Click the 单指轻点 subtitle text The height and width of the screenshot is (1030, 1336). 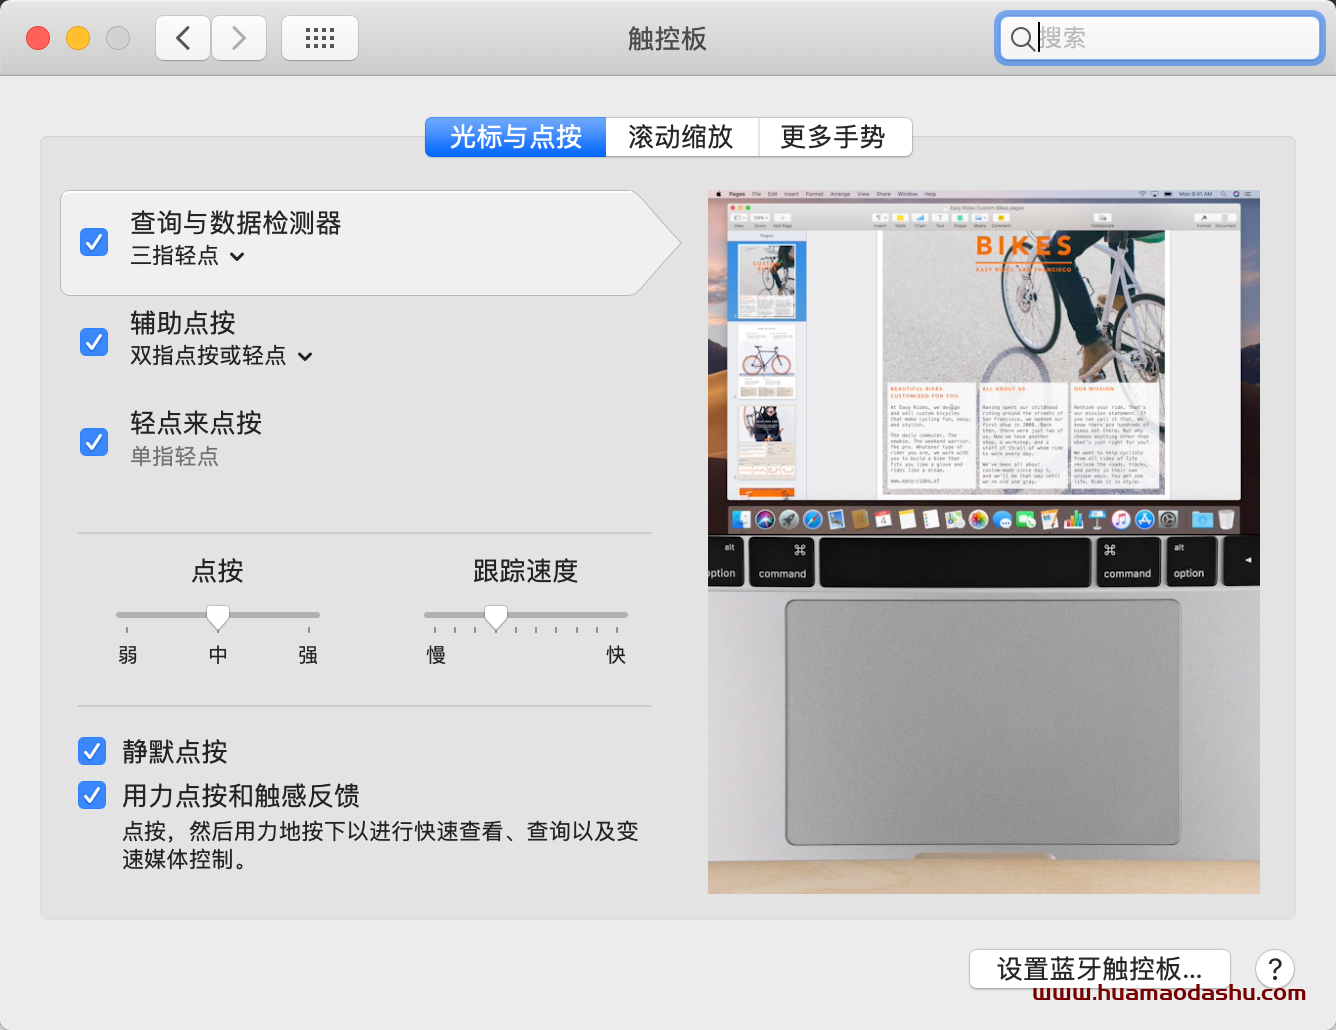[x=174, y=456]
